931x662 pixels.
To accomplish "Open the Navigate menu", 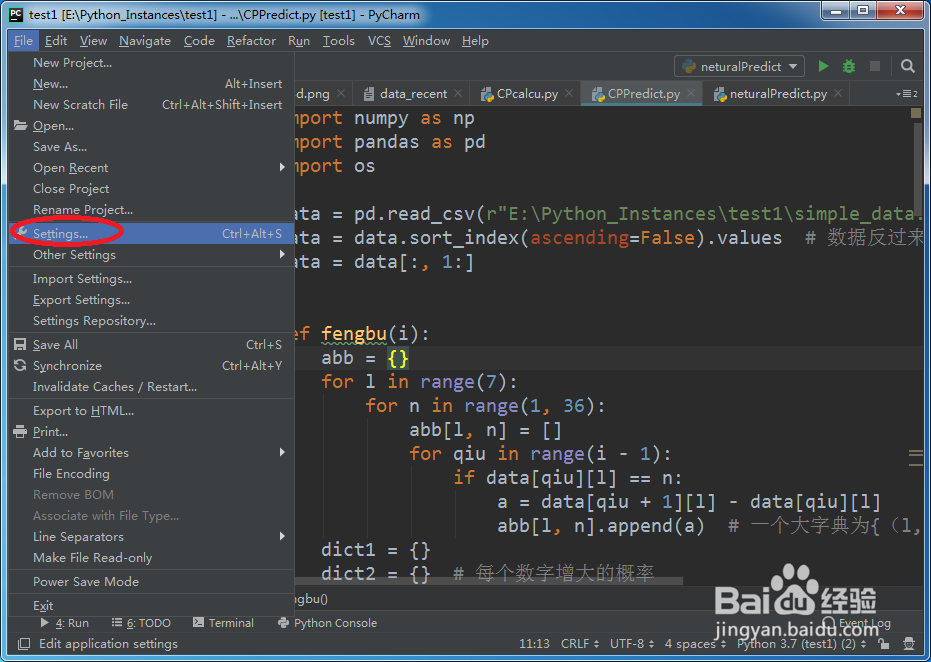I will pos(145,41).
